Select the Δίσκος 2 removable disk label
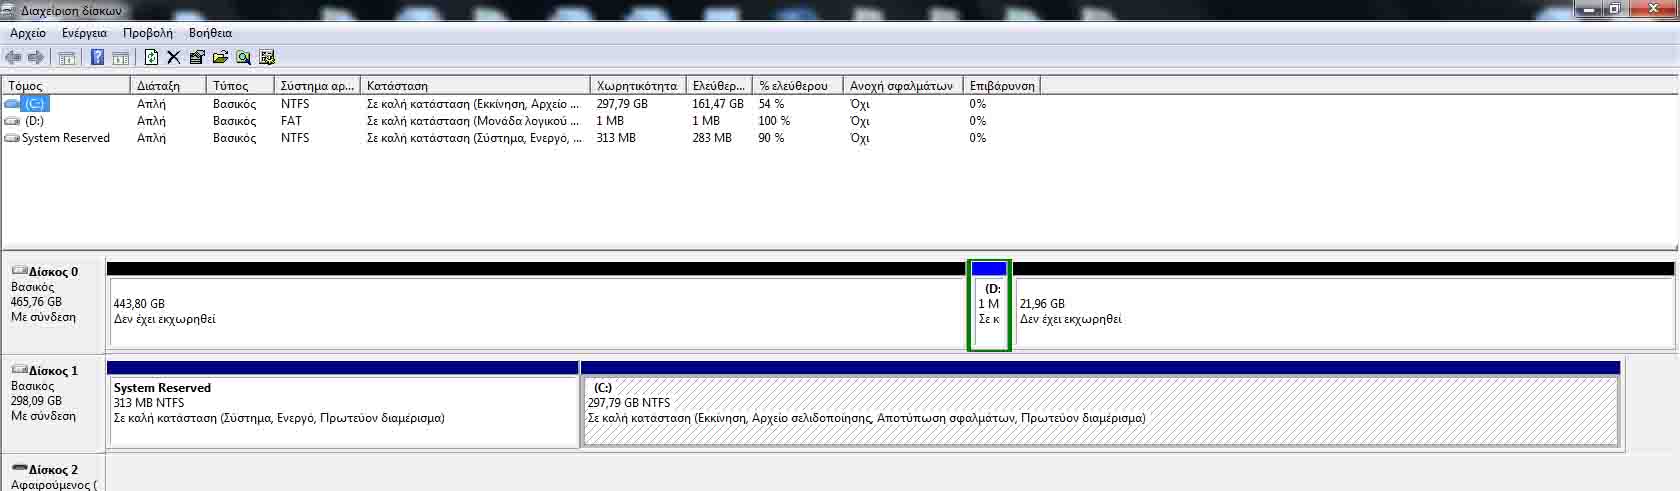This screenshot has width=1680, height=491. click(x=53, y=470)
